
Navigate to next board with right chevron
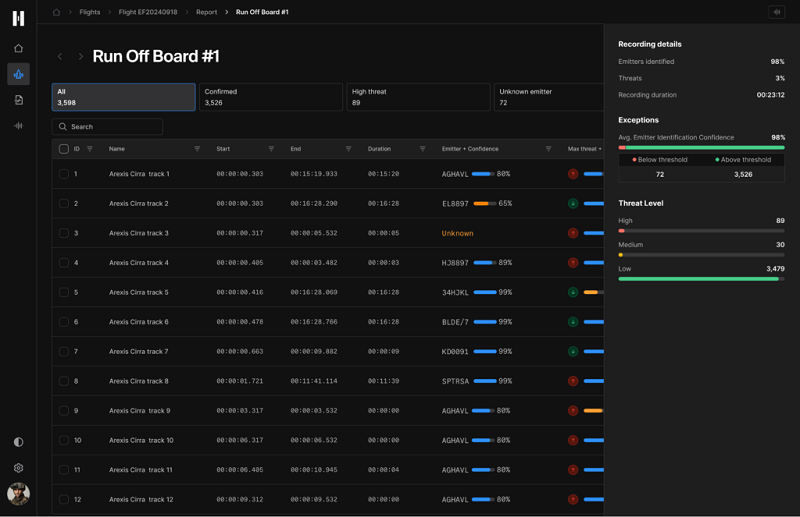[81, 57]
